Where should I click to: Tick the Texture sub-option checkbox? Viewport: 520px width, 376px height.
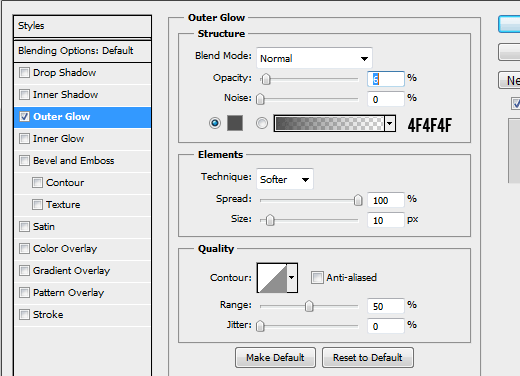coord(37,205)
